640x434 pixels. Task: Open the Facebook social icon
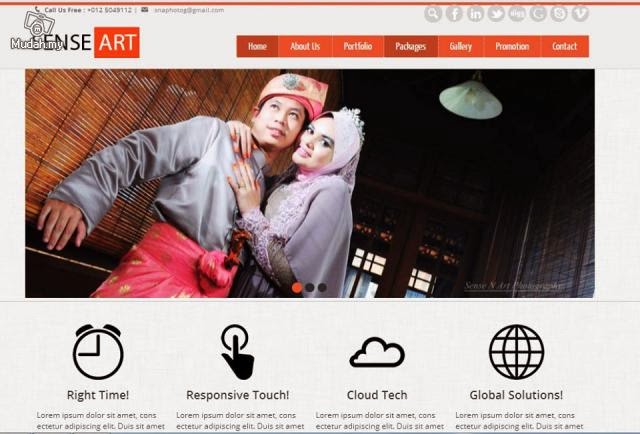tap(454, 14)
